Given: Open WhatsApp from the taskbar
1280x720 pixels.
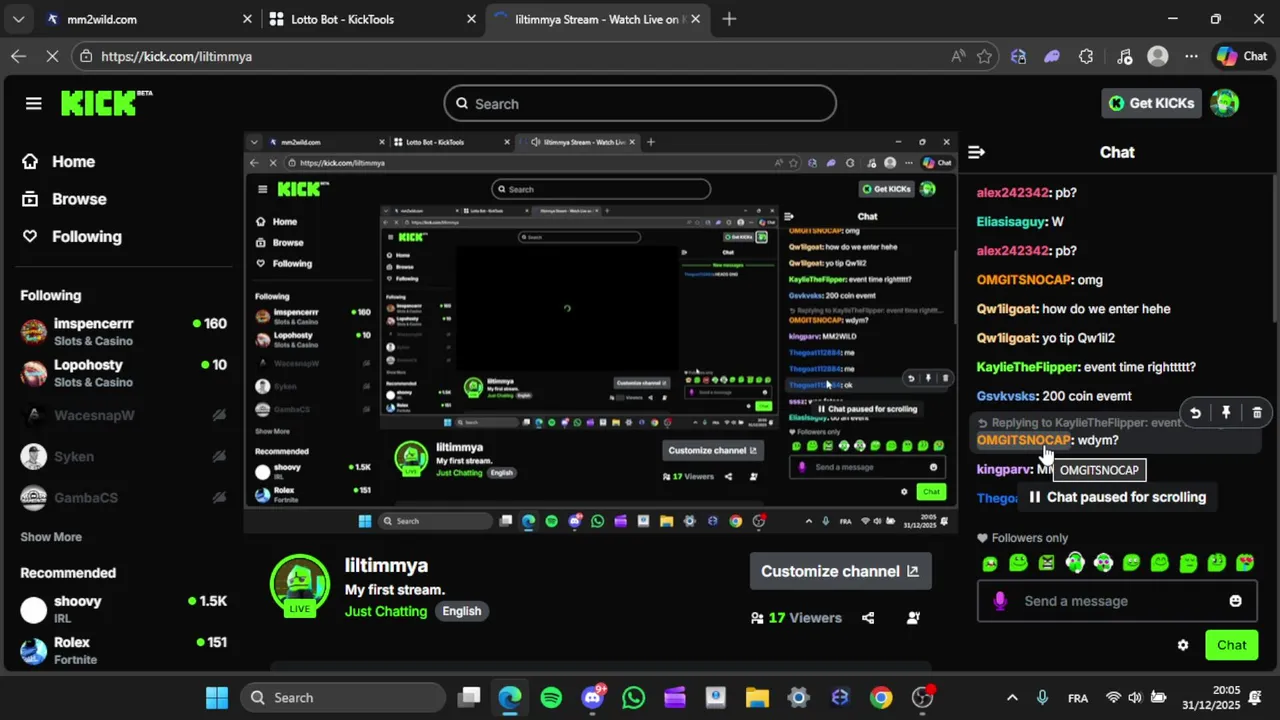Looking at the screenshot, I should [x=633, y=697].
